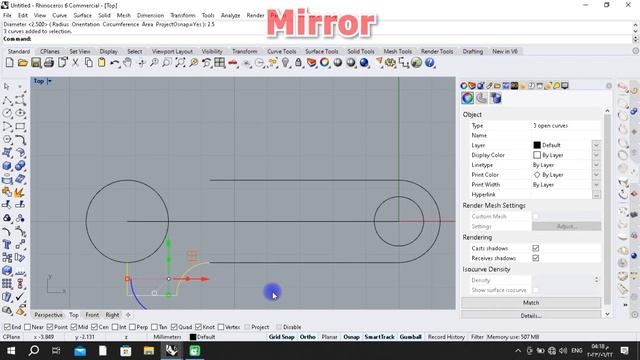Switch to the Solid Tools toolbar tab

(361, 51)
